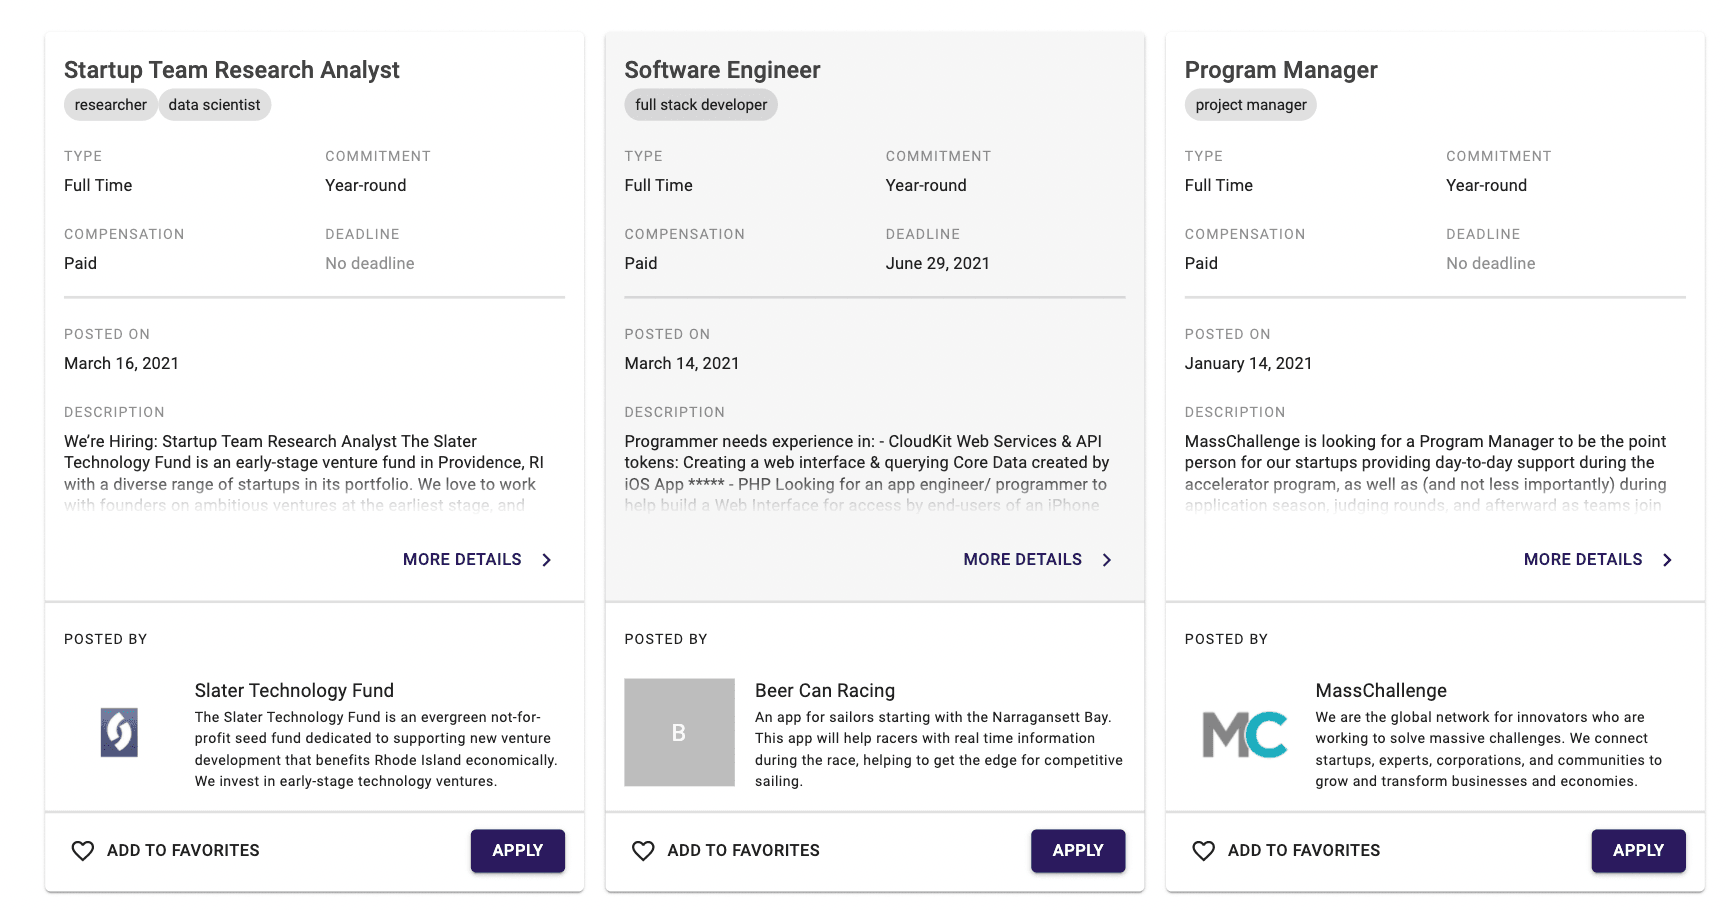Viewport: 1726px width, 910px height.
Task: Click heart icon on Program Manager card
Action: 1203,851
